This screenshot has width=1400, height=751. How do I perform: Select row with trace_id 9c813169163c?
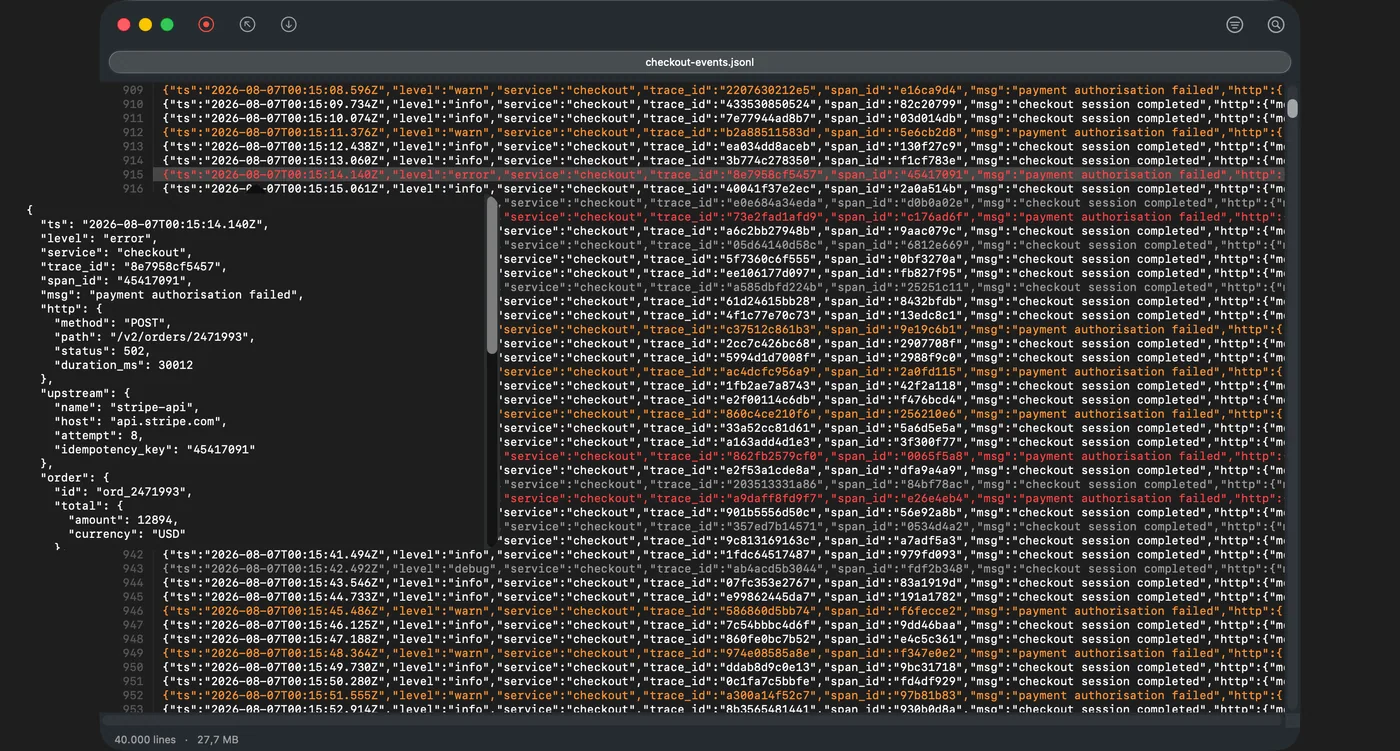892,540
